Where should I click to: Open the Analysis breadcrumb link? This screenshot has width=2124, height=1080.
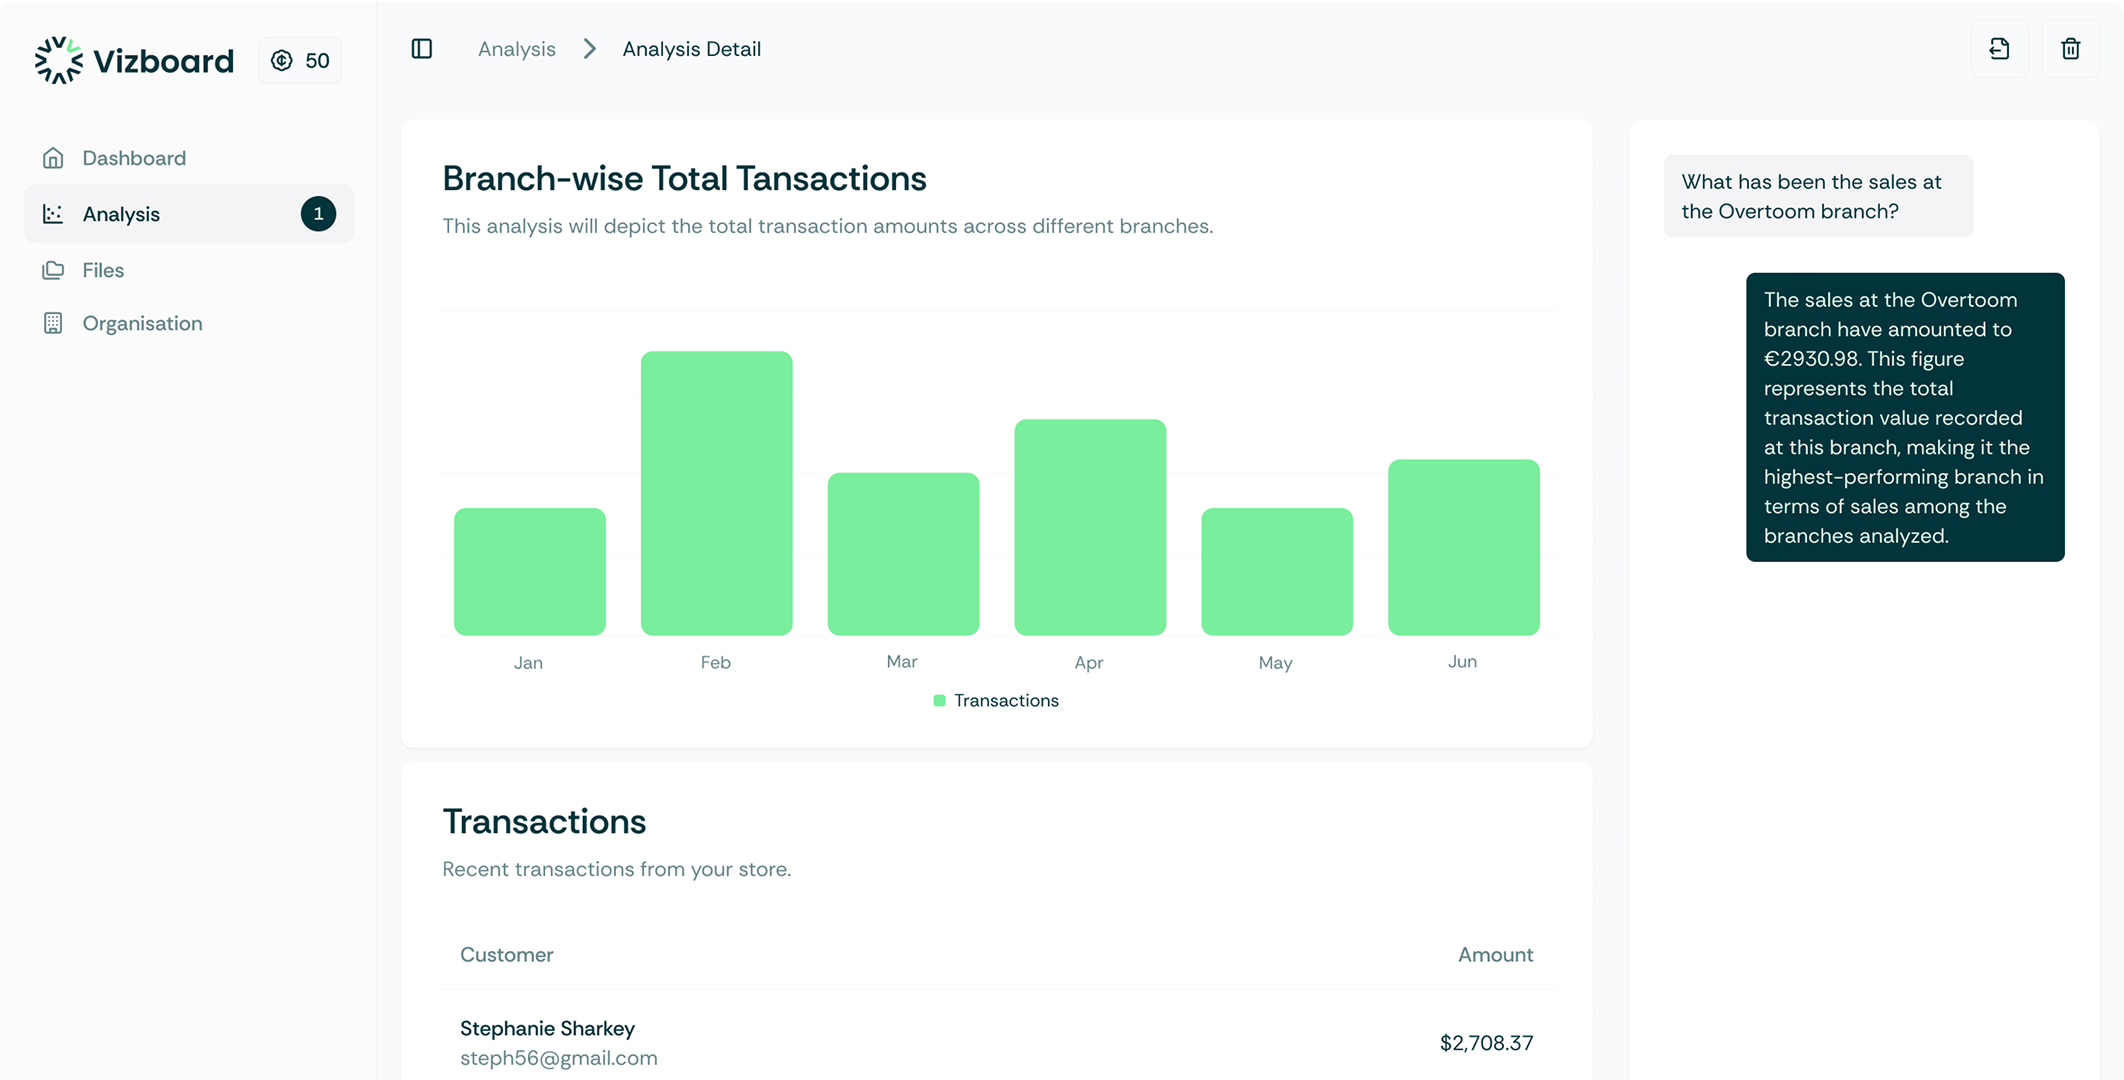(x=516, y=48)
